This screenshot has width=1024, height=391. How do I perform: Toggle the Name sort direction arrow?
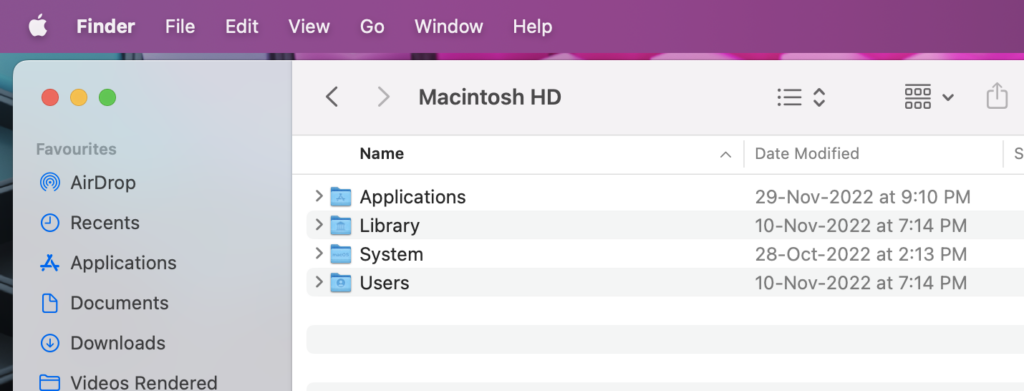(x=725, y=155)
